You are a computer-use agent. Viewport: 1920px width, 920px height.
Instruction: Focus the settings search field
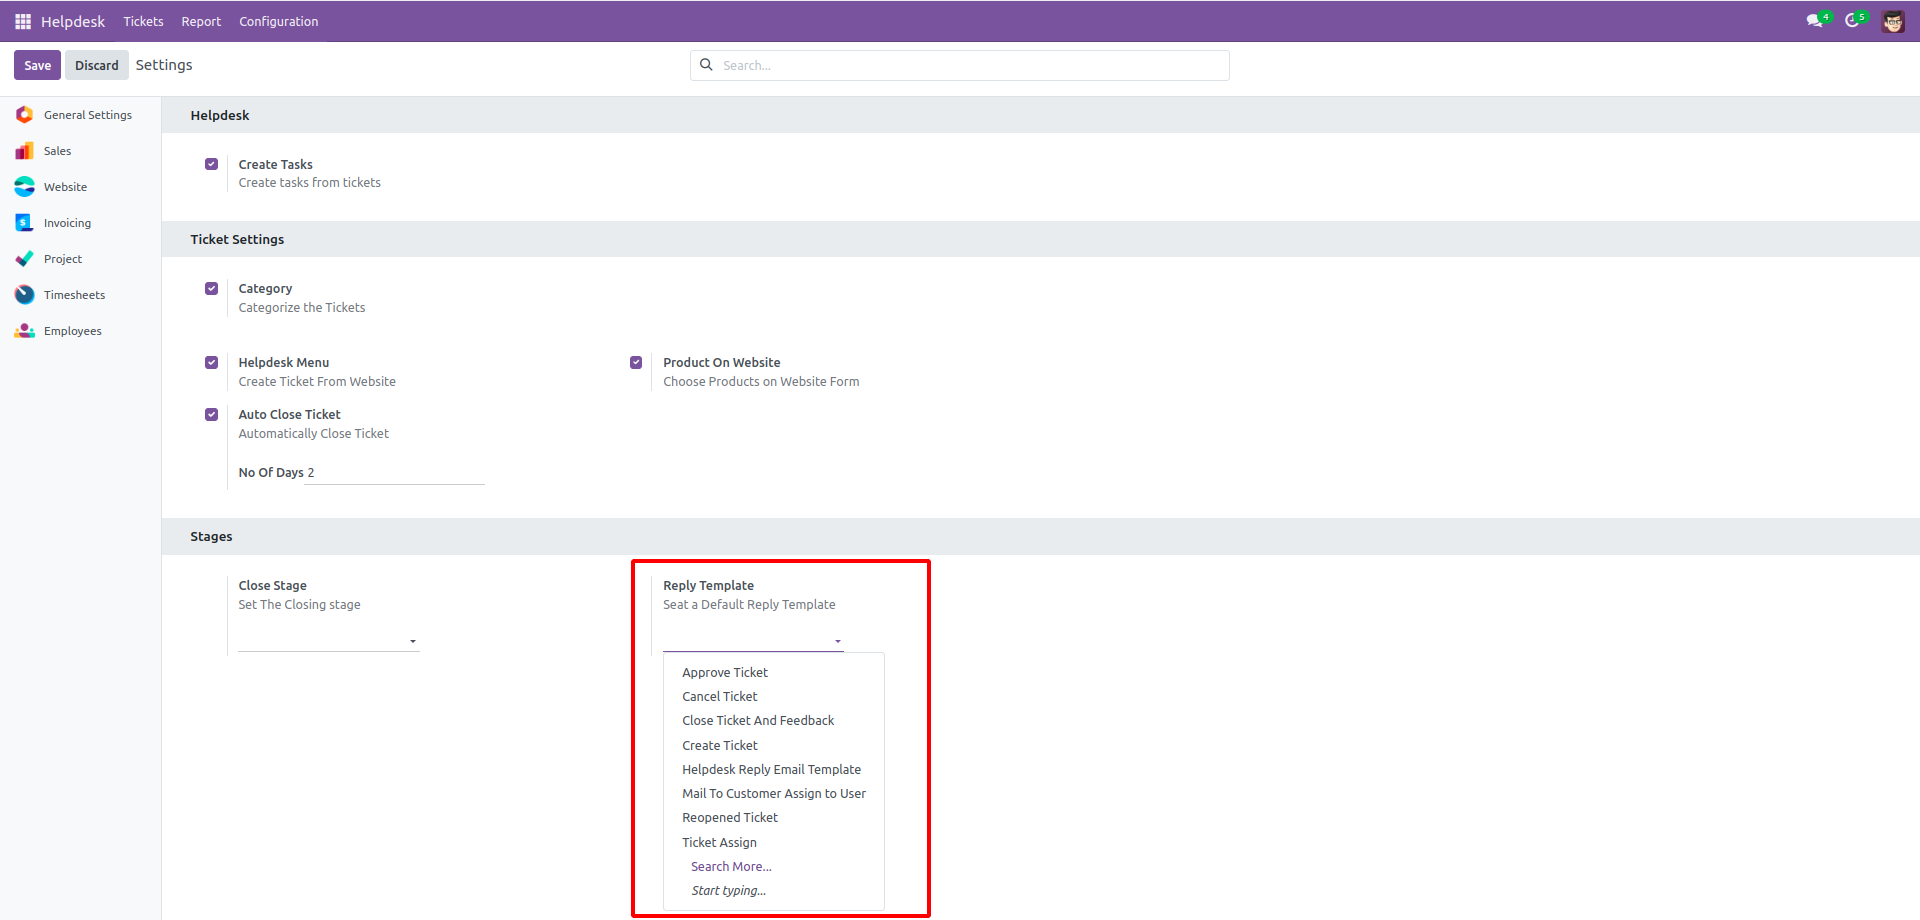(x=960, y=65)
